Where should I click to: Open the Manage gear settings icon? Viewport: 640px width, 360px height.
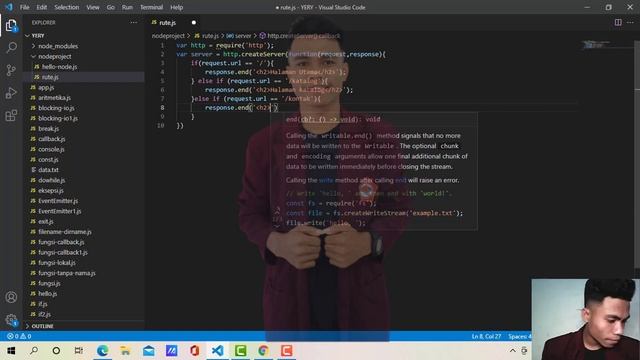[11, 320]
